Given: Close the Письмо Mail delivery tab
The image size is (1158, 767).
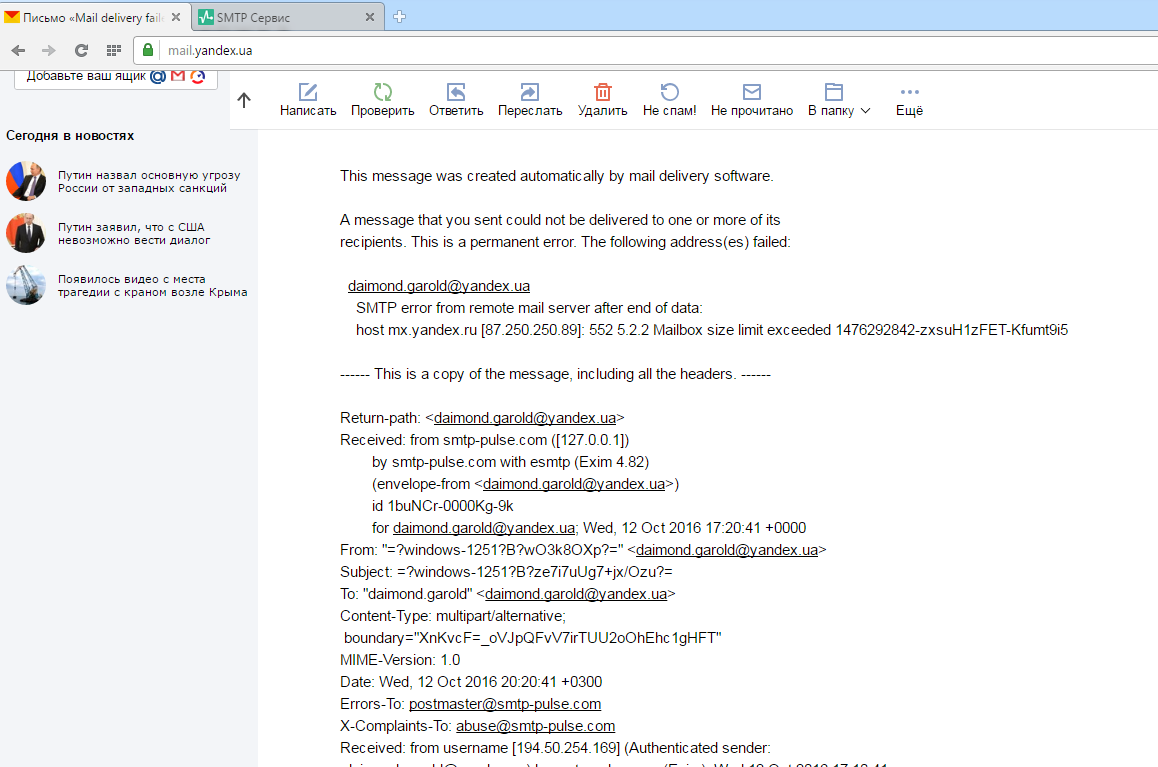Looking at the screenshot, I should tap(176, 17).
